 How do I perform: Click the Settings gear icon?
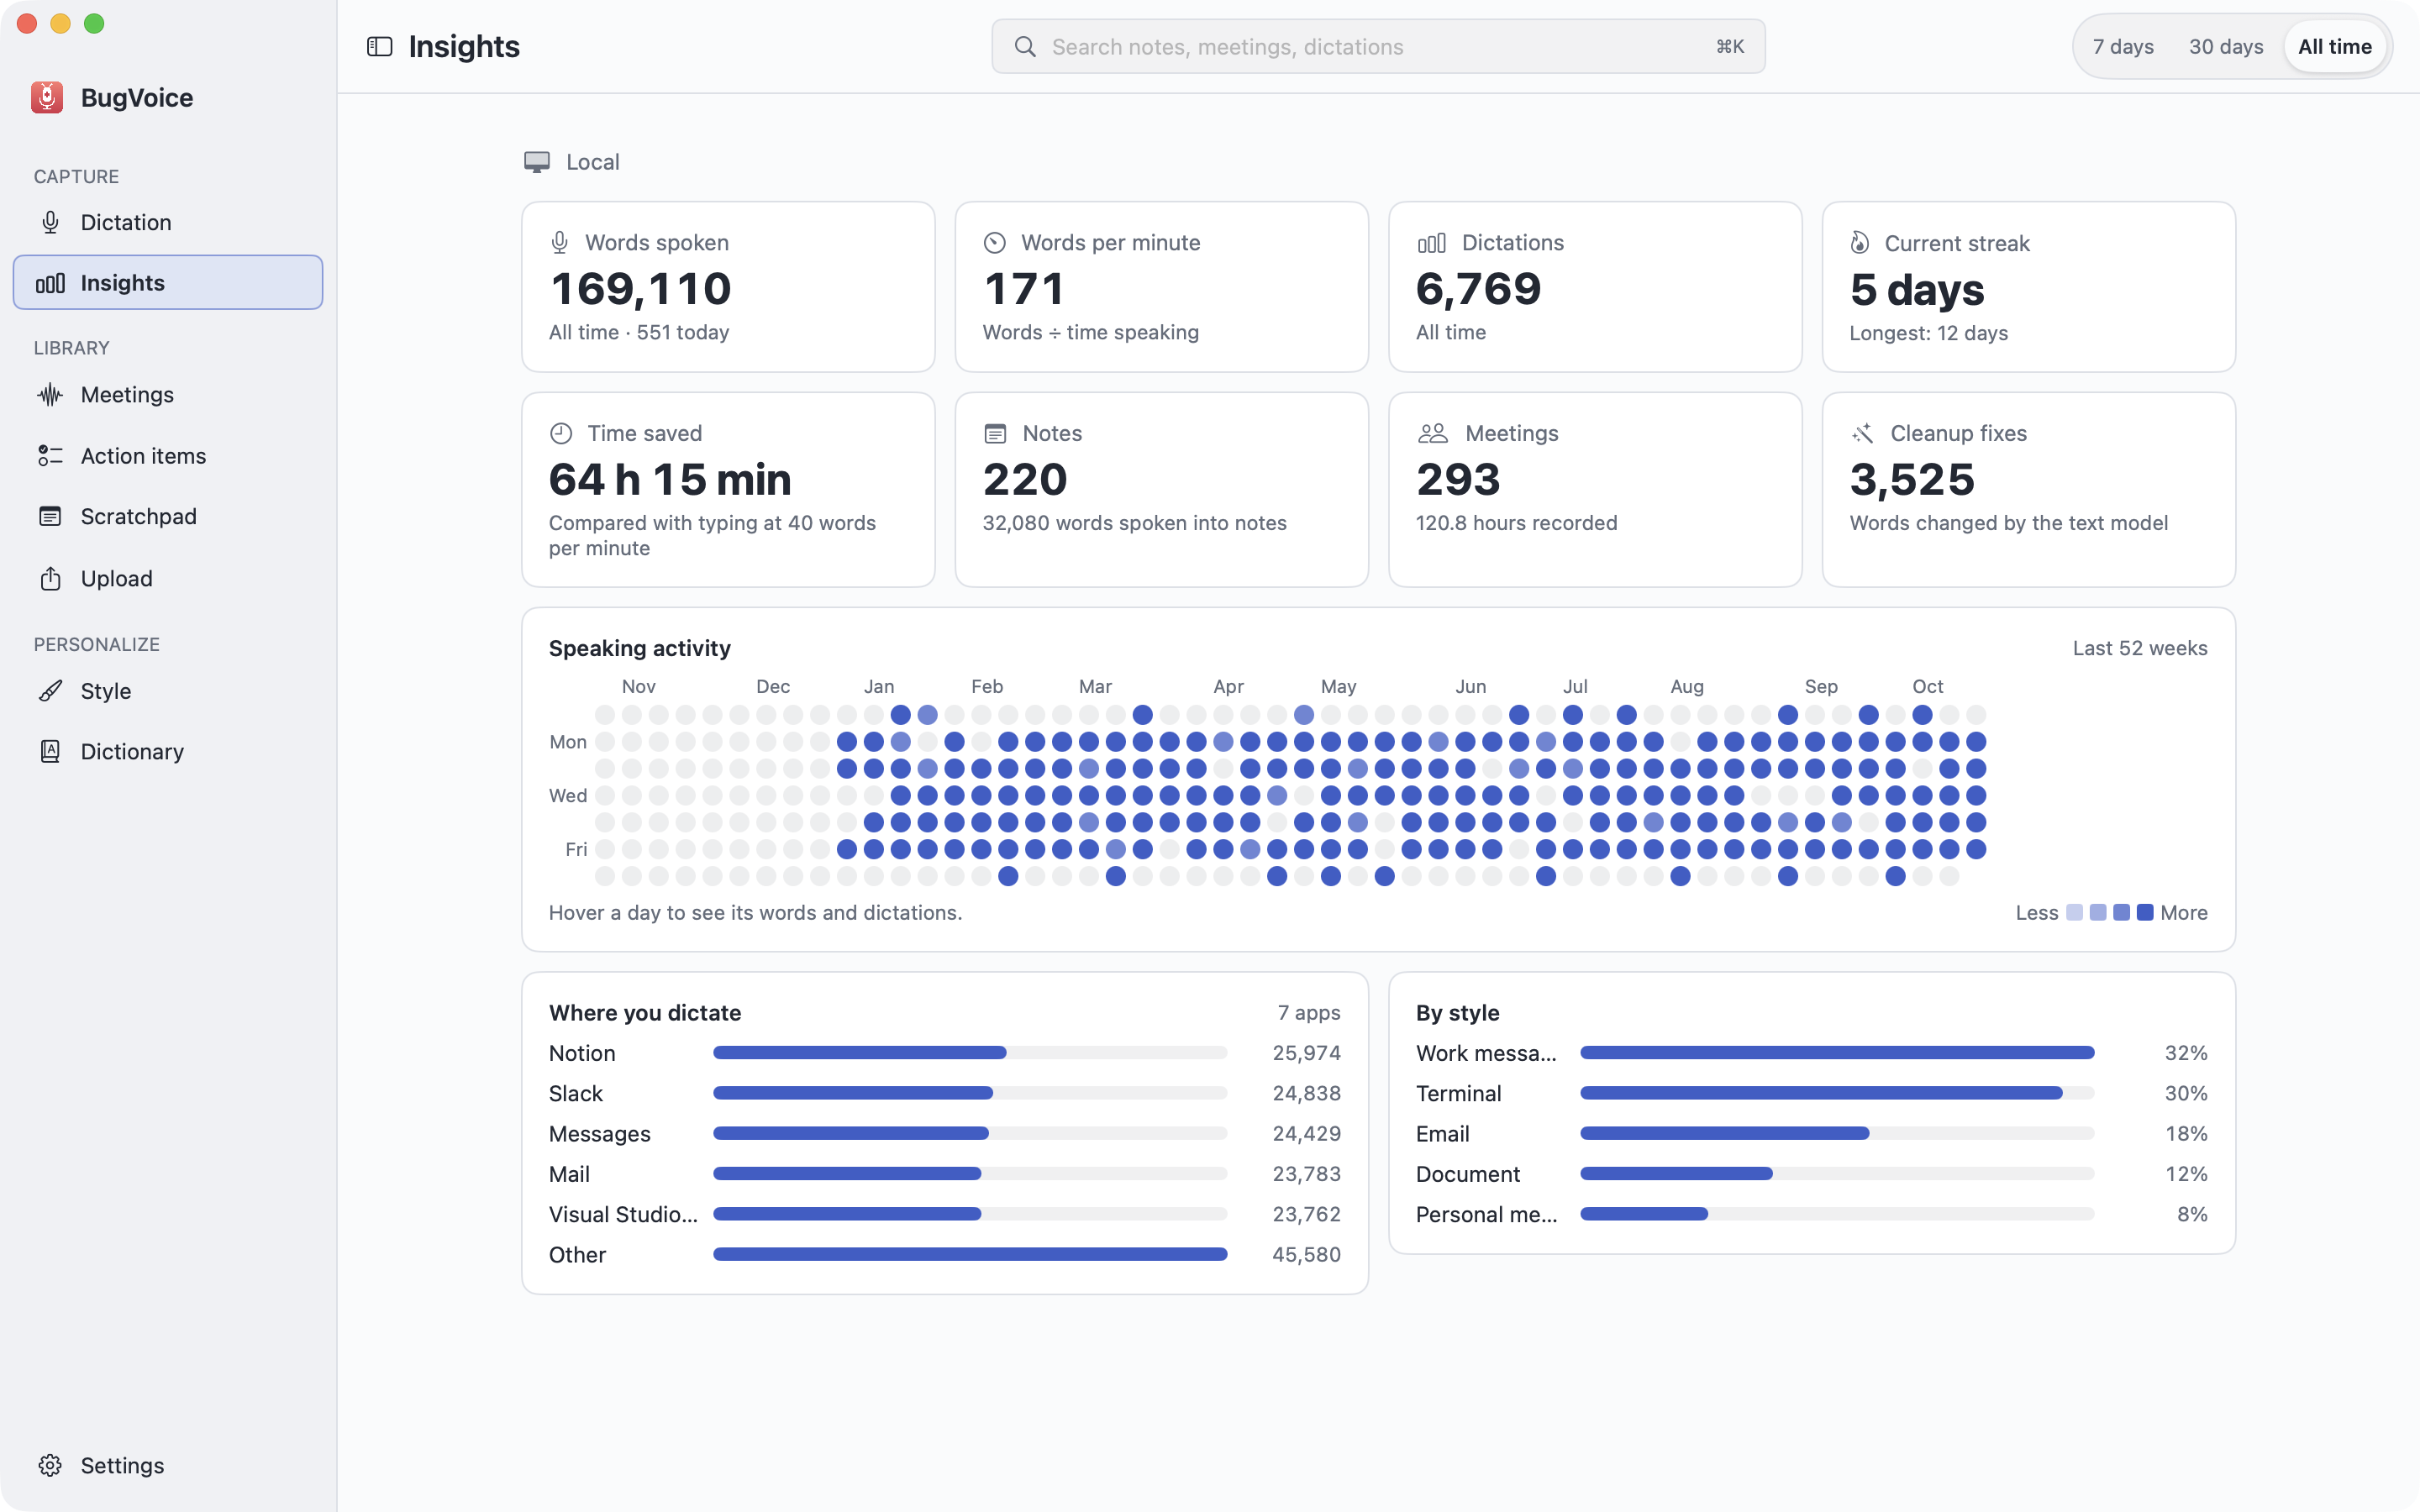pyautogui.click(x=50, y=1465)
